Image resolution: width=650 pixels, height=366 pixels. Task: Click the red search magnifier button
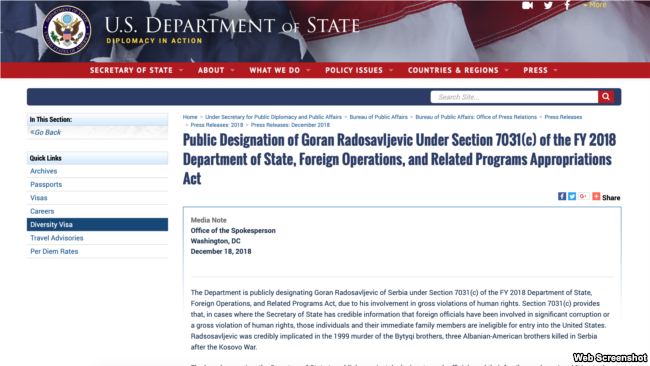click(606, 97)
